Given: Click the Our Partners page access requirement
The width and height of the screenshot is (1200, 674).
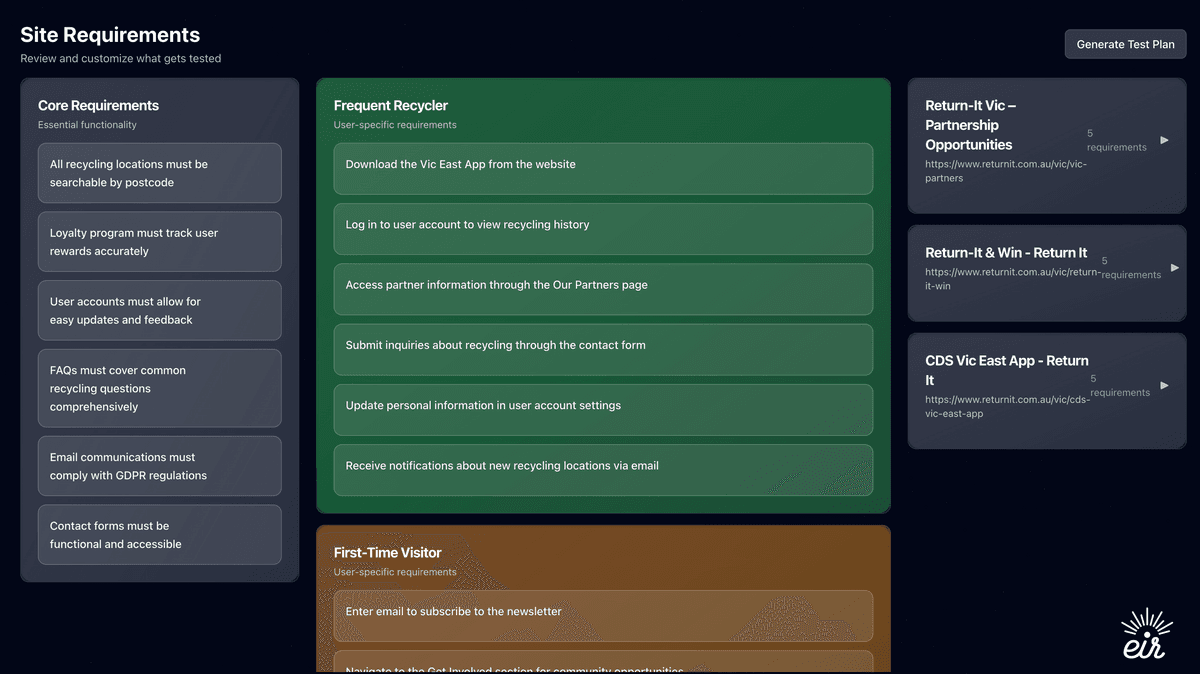Looking at the screenshot, I should 603,289.
